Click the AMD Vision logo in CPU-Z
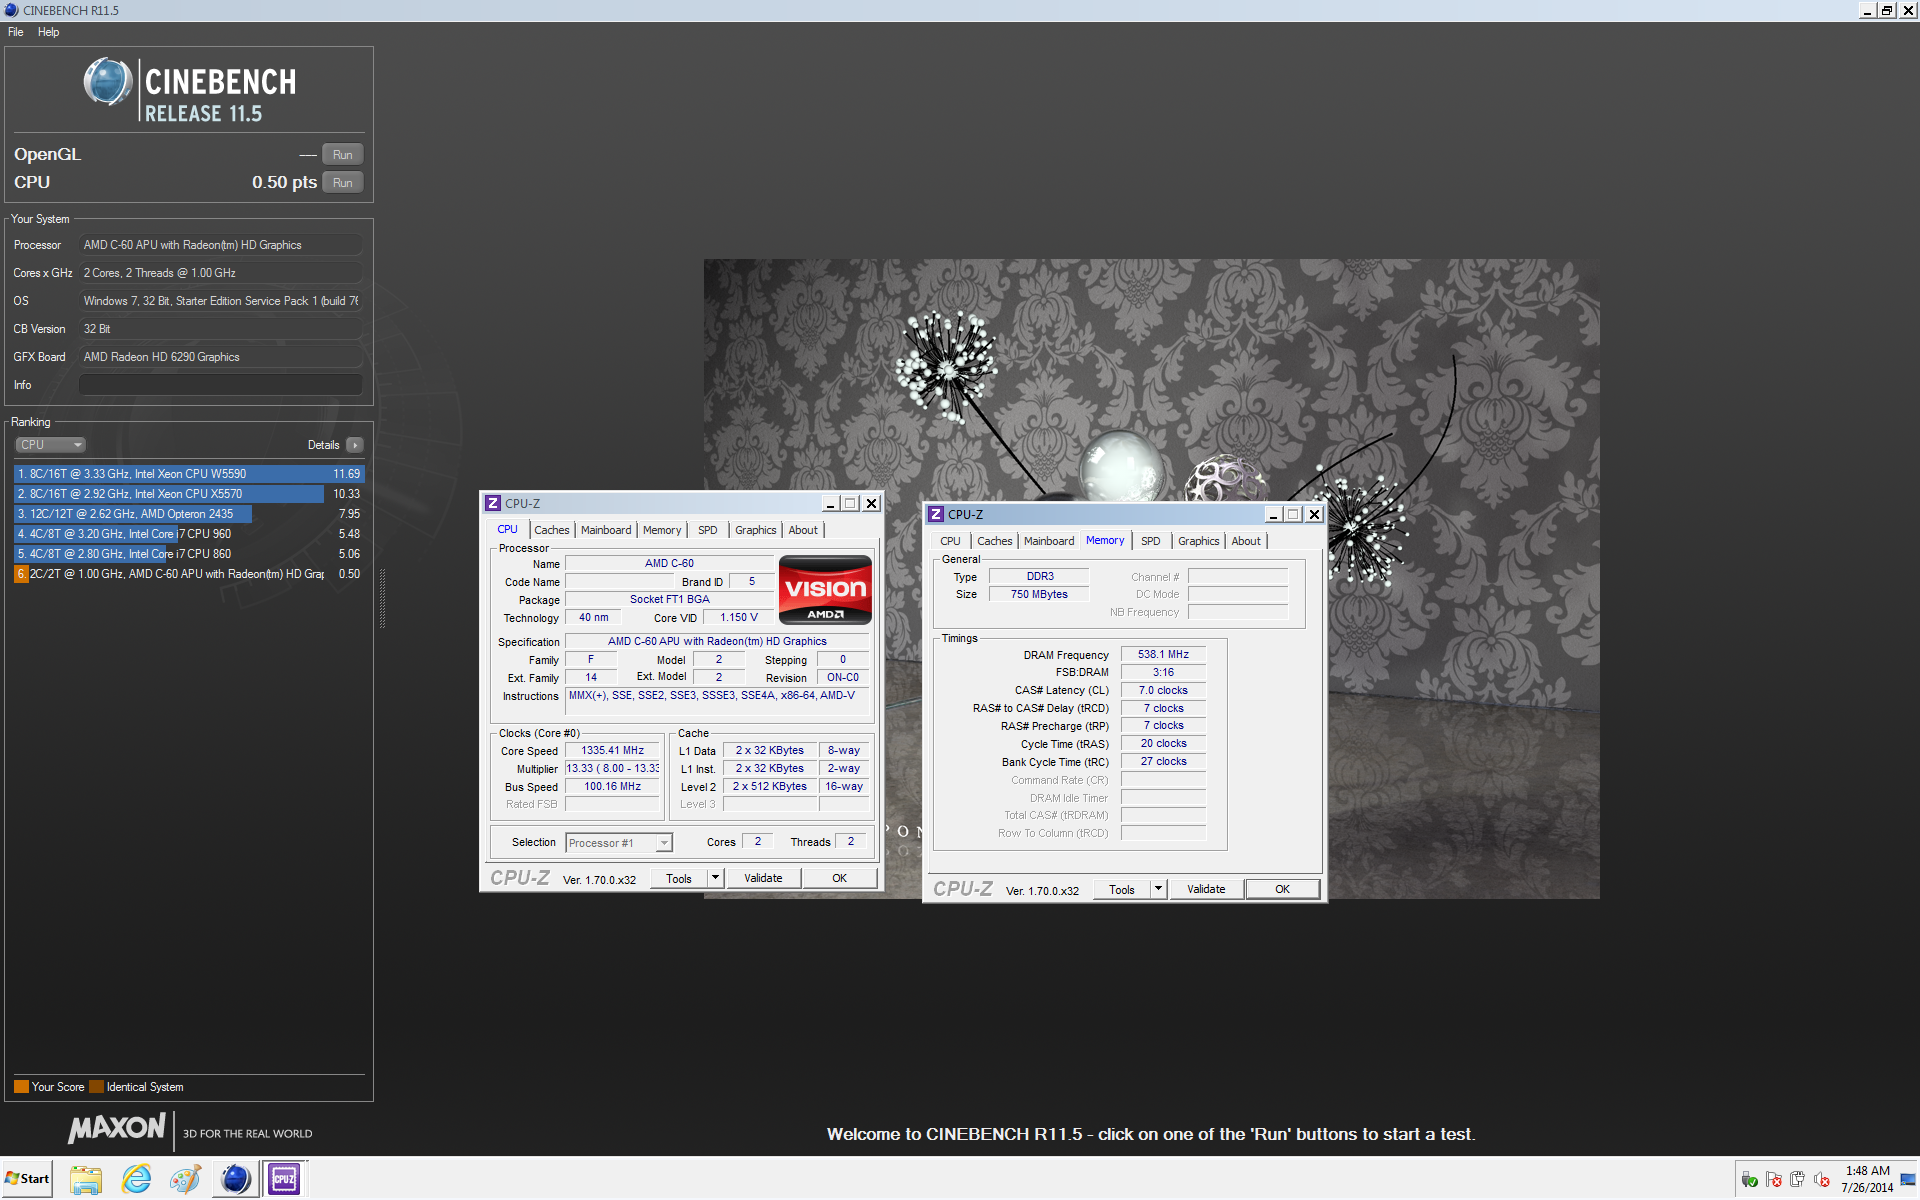The width and height of the screenshot is (1920, 1200). click(x=825, y=590)
